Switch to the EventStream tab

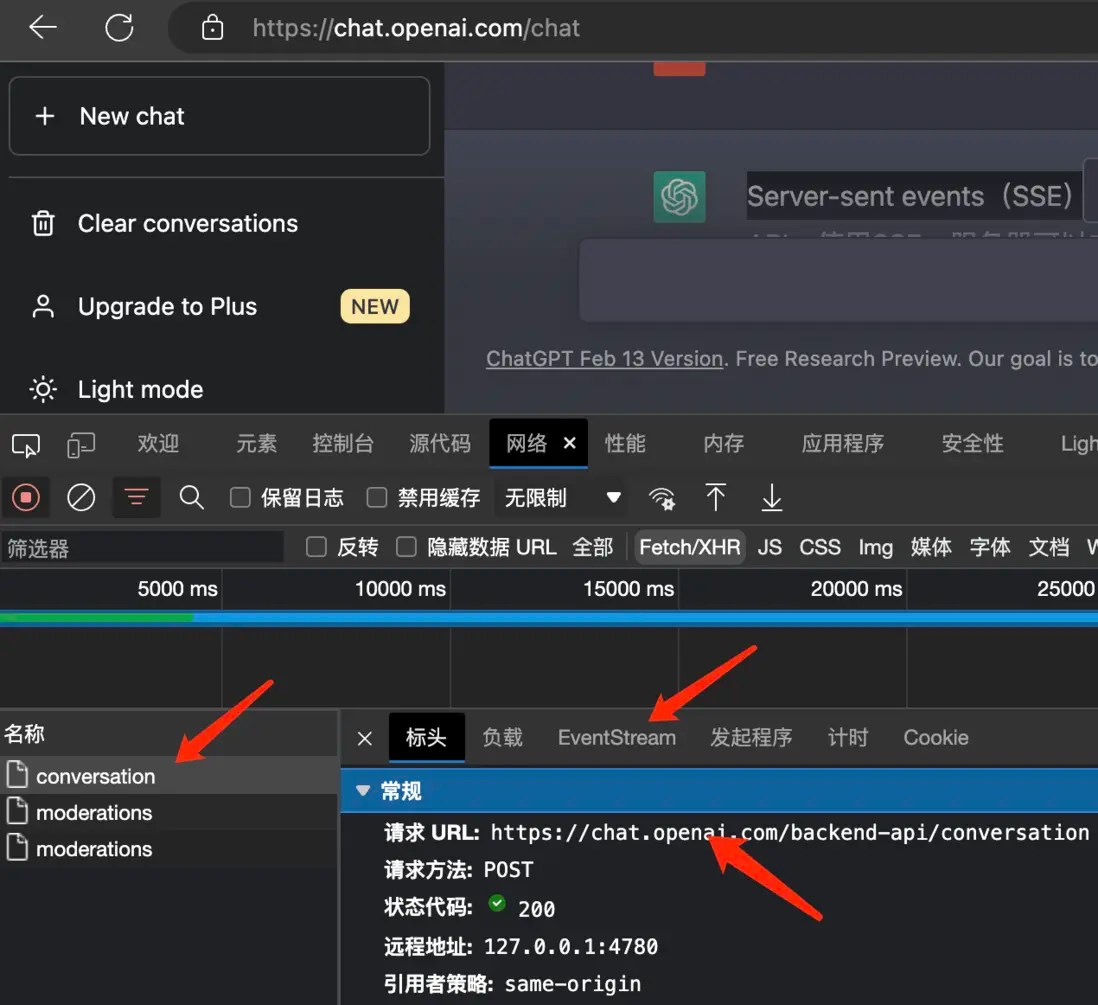point(617,737)
